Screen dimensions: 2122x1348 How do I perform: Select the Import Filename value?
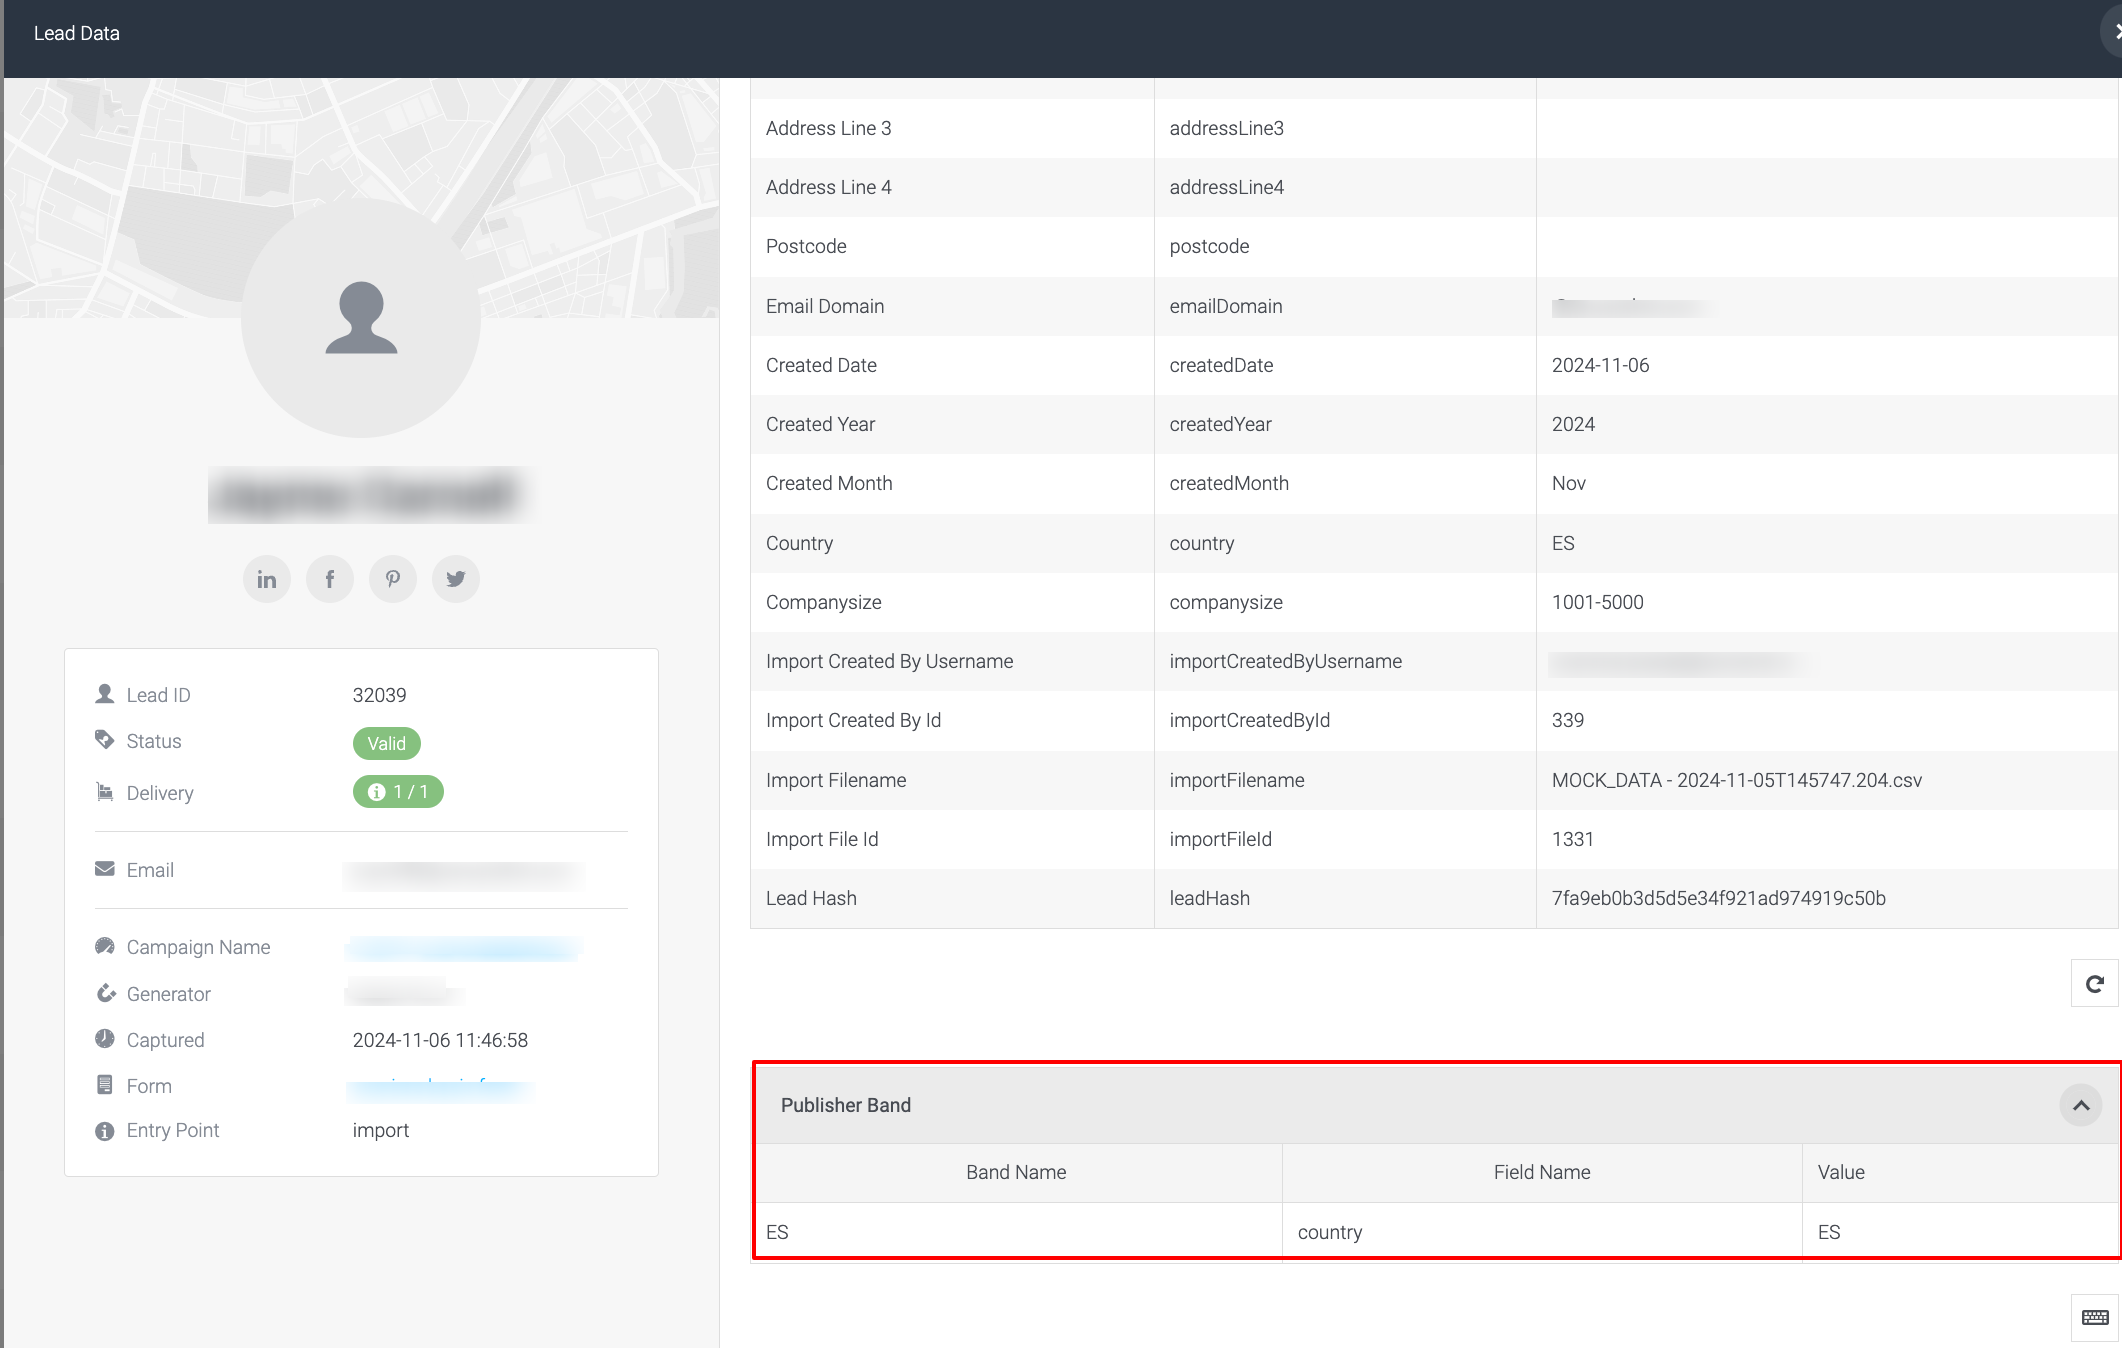point(1737,780)
